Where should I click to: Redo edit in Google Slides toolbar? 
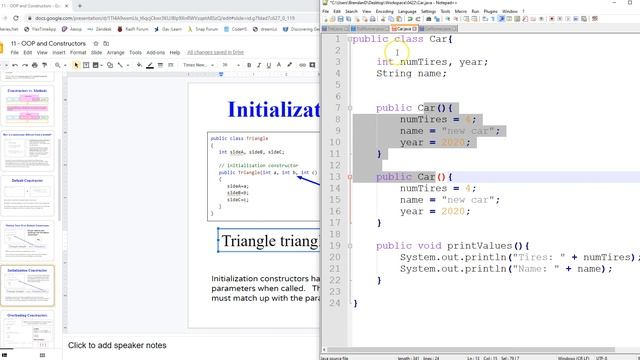coord(25,65)
